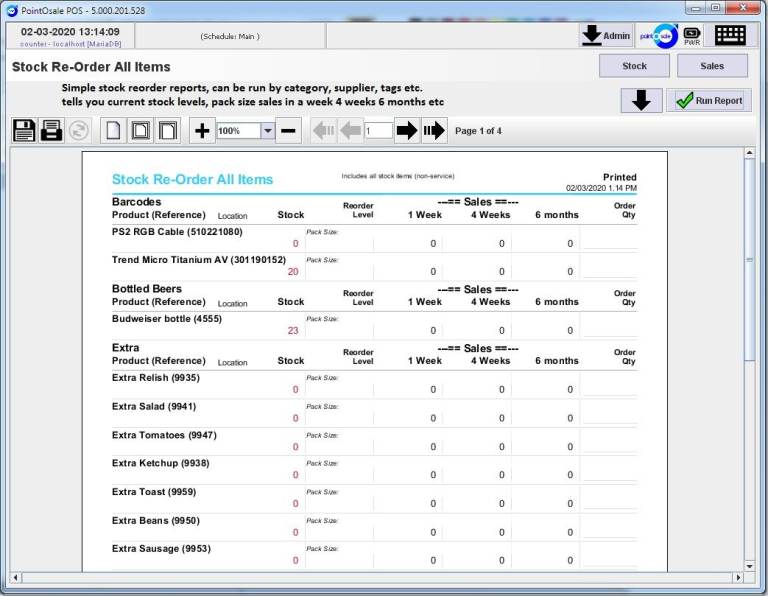Click the Run Report button
The image size is (768, 596).
point(709,100)
